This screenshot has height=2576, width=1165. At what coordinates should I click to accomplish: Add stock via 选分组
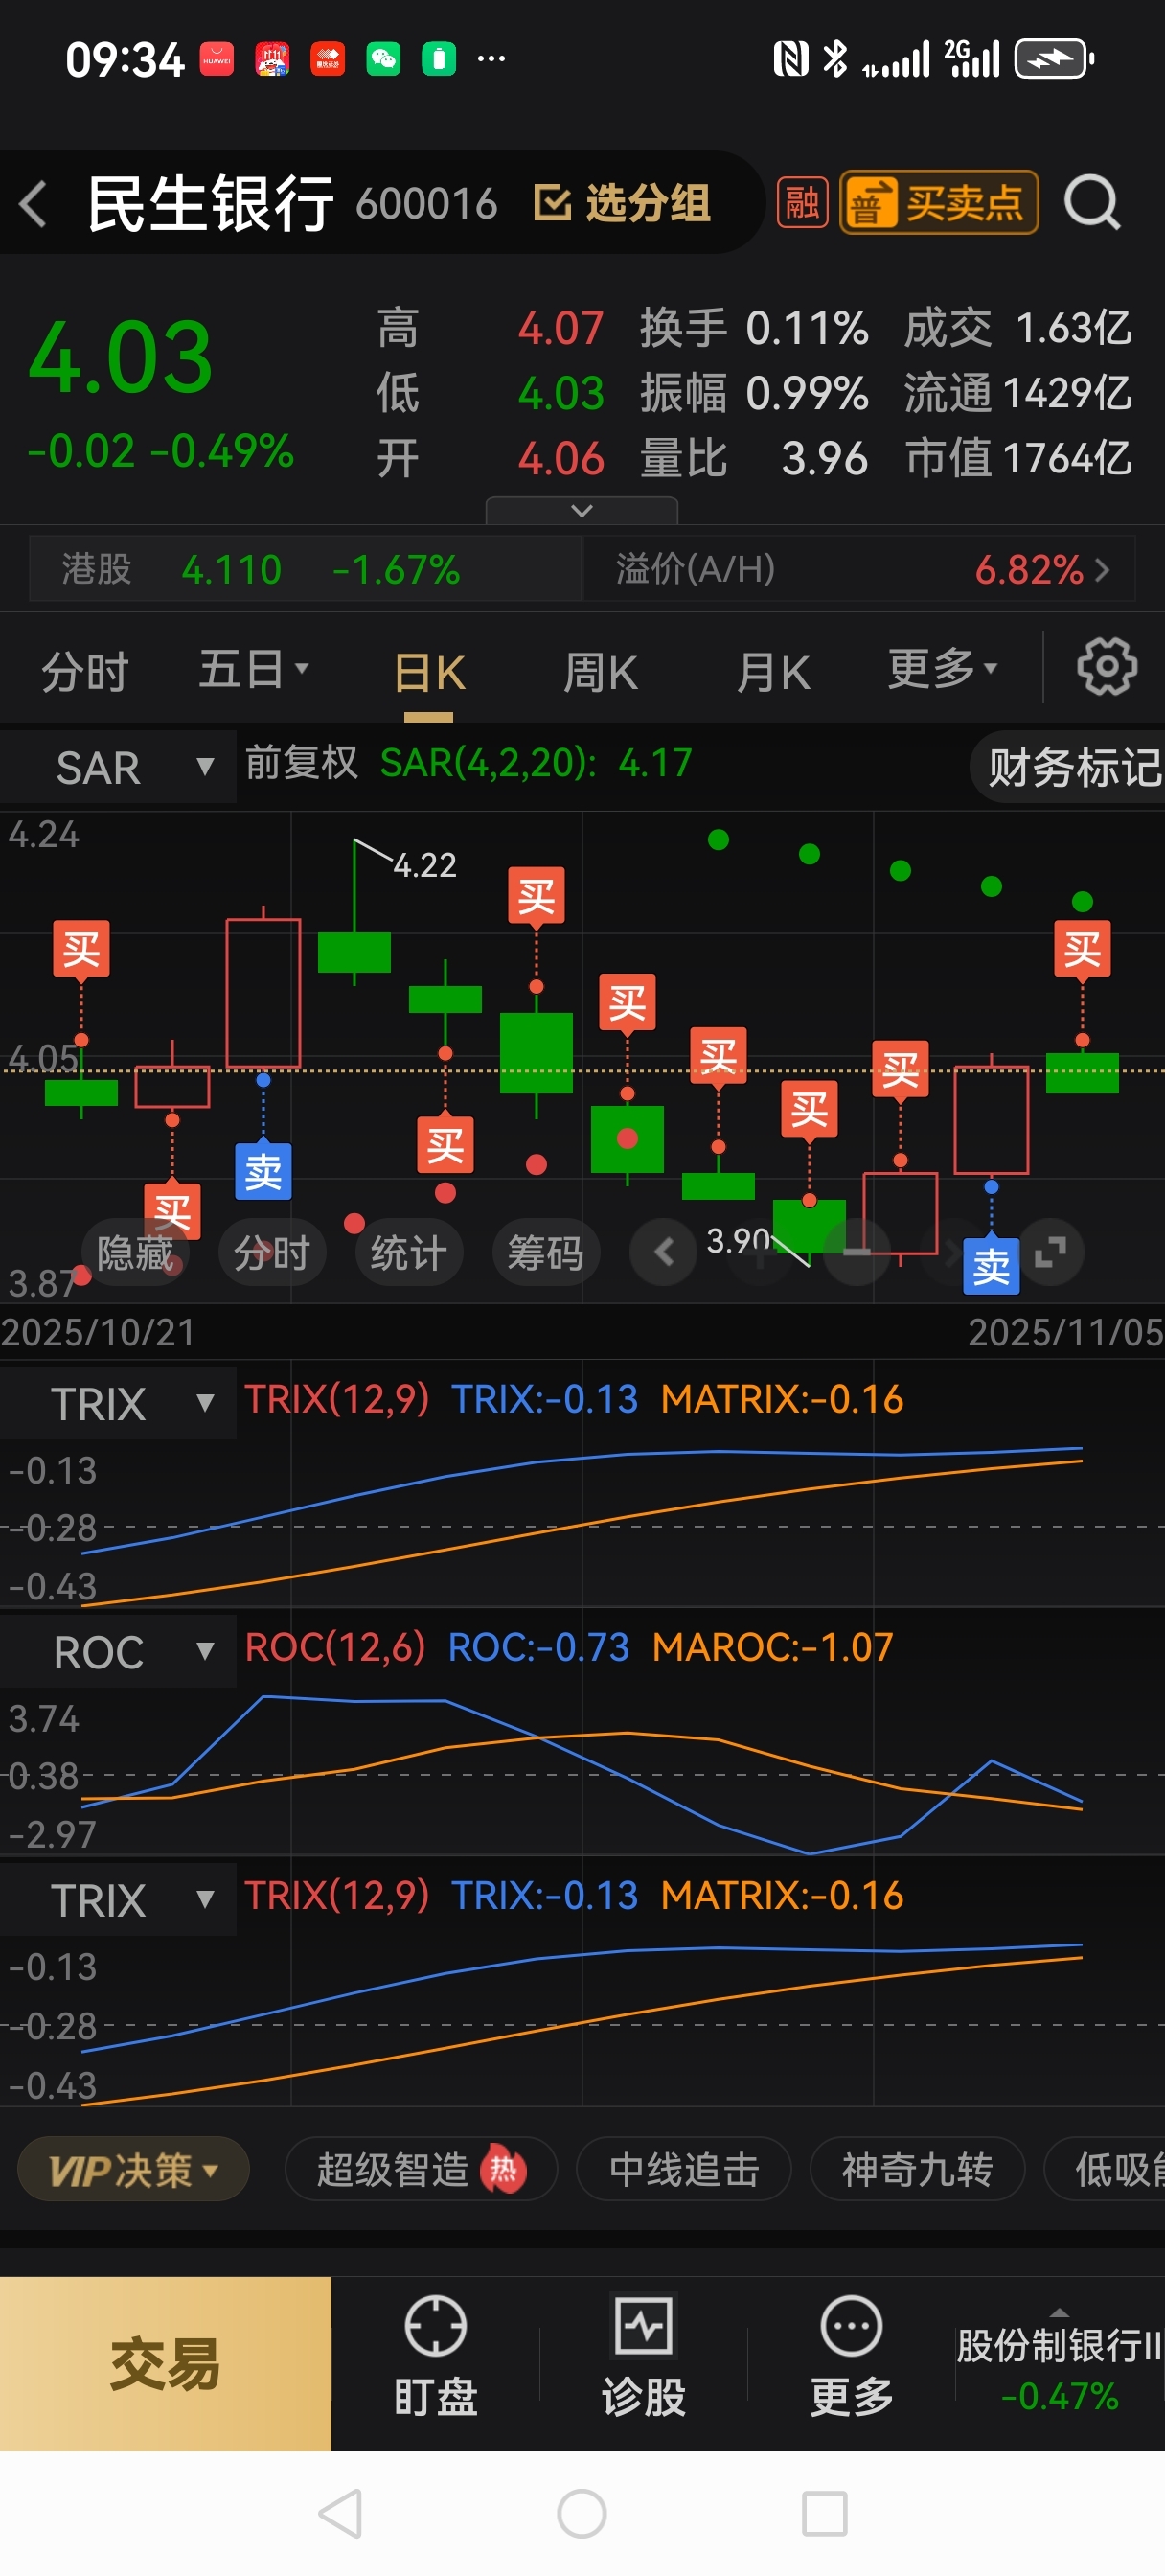click(x=621, y=203)
